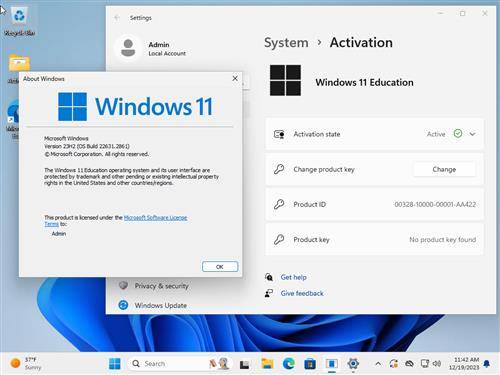Click the volume speaker tray icon
Viewport: 500px width, 375px height.
(437, 363)
